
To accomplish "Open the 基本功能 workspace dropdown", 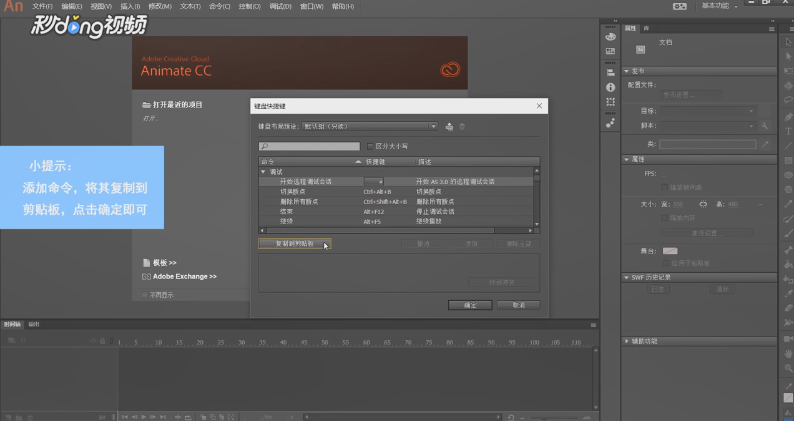I will (x=719, y=6).
